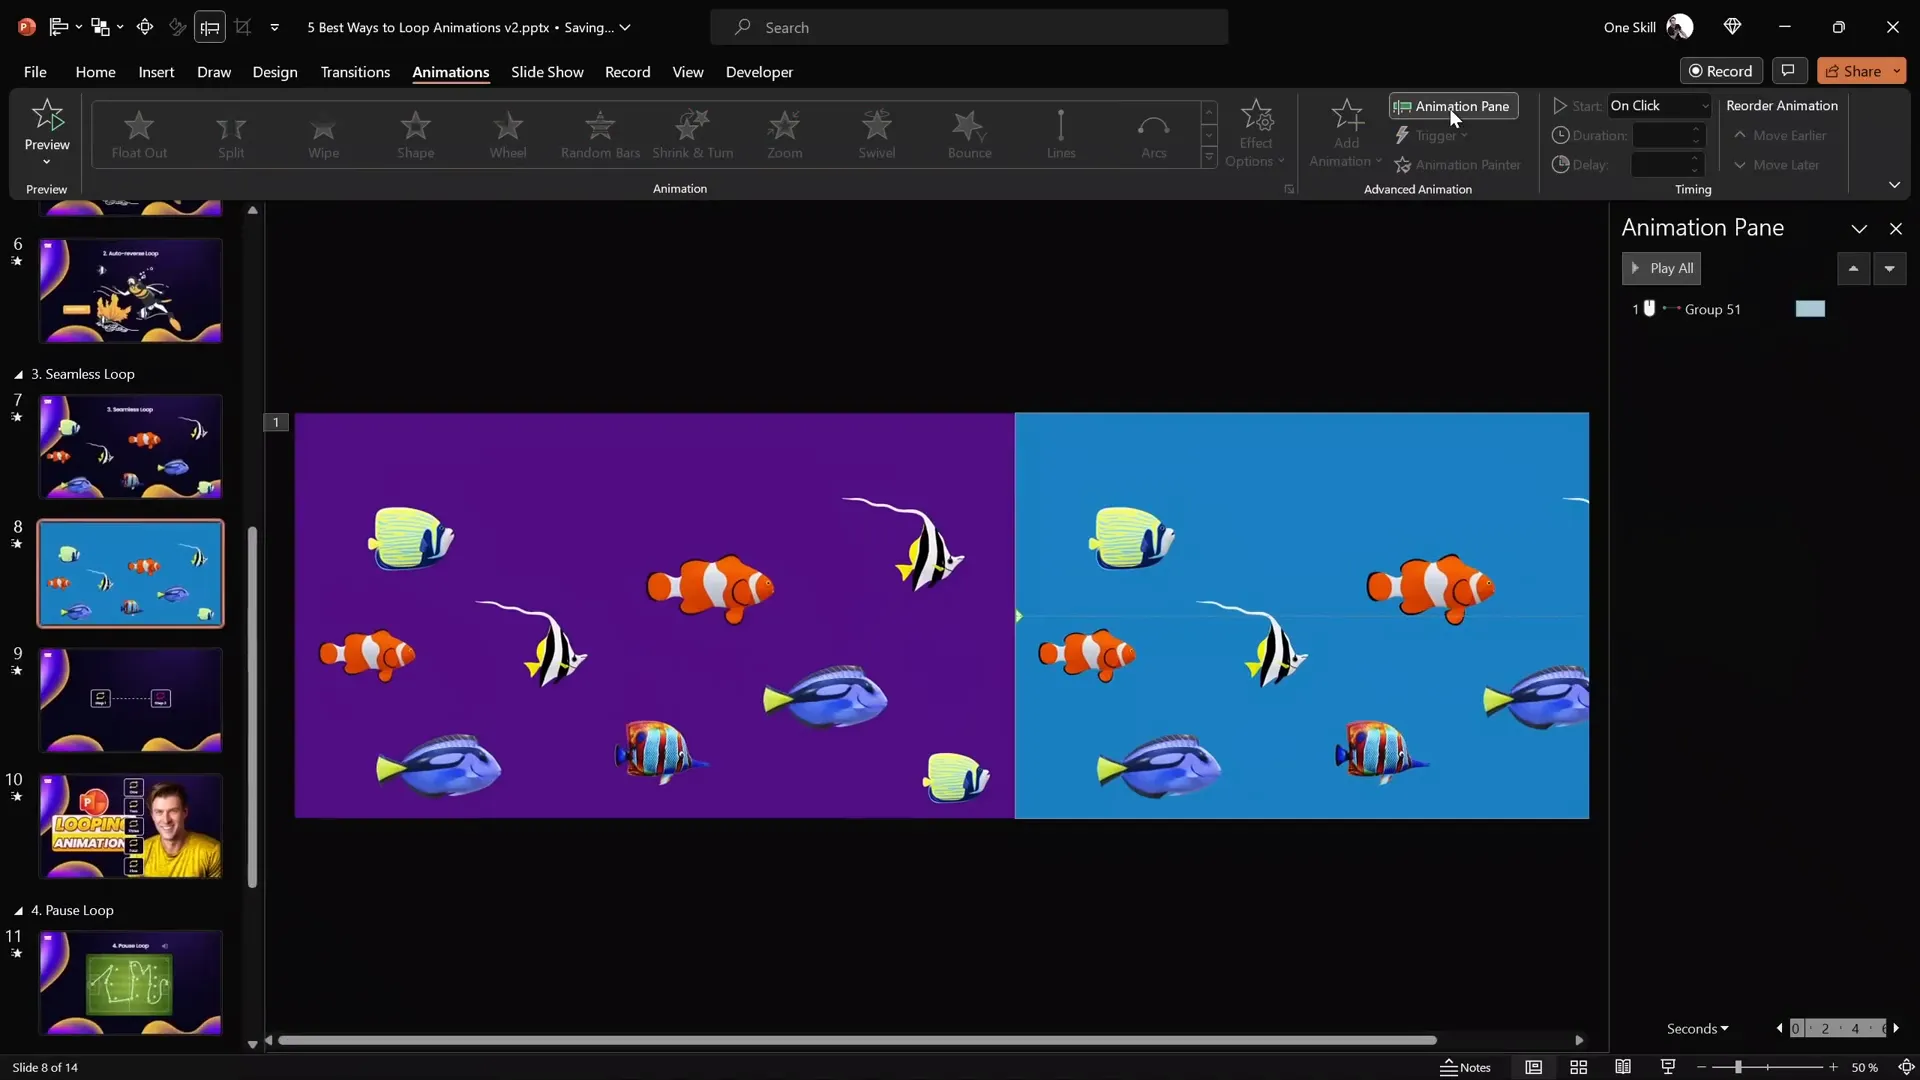Fit slide to current window icon
This screenshot has width=1920, height=1080.
pos(1906,1067)
